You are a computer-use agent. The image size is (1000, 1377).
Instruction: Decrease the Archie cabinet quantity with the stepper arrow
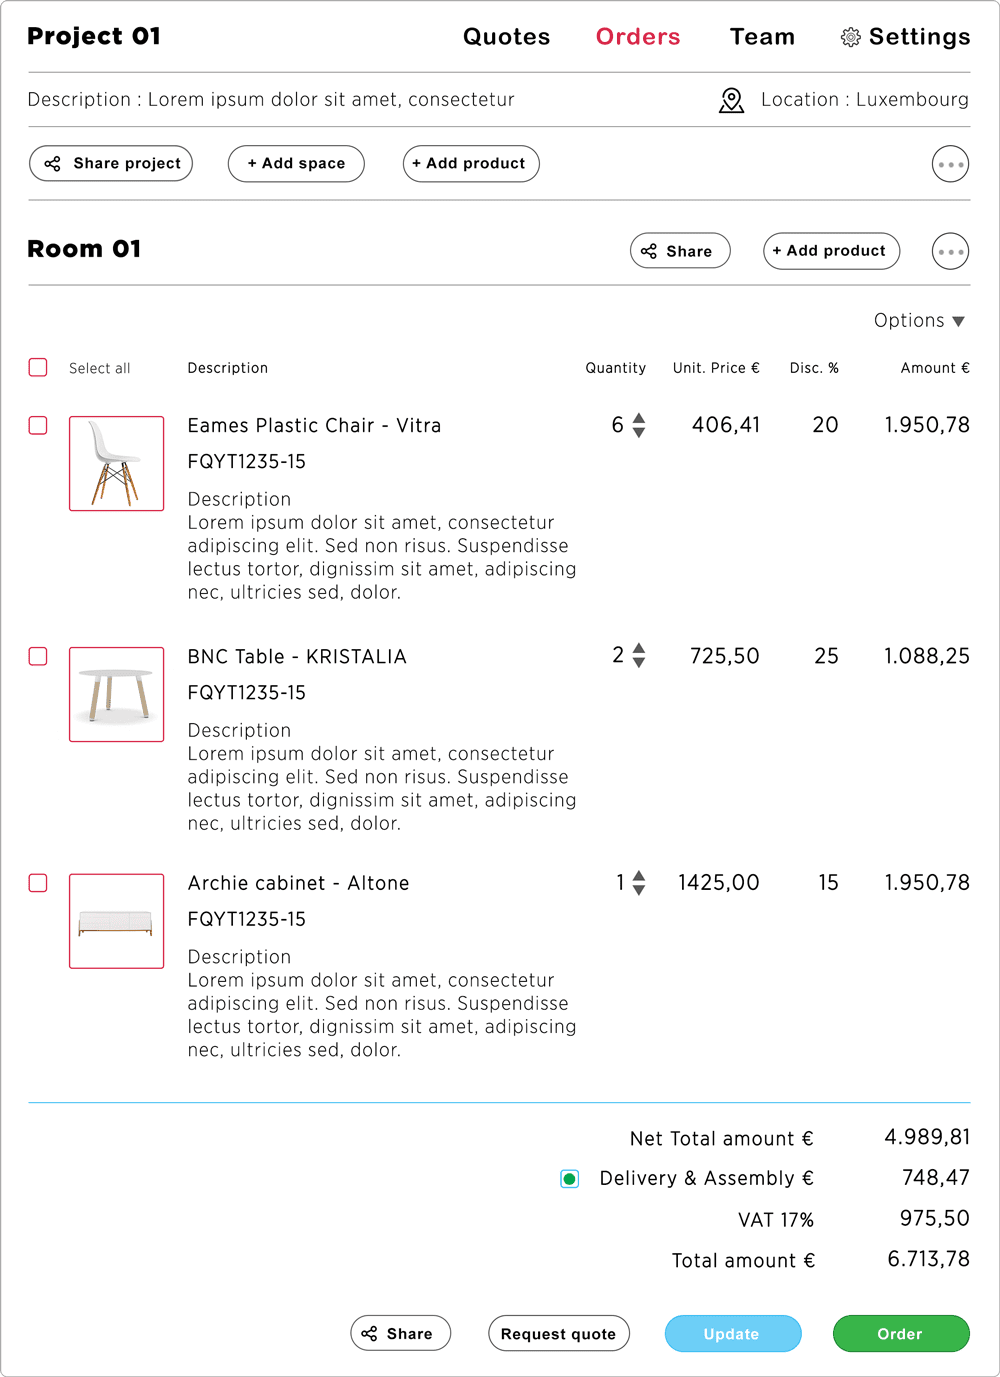point(637,889)
